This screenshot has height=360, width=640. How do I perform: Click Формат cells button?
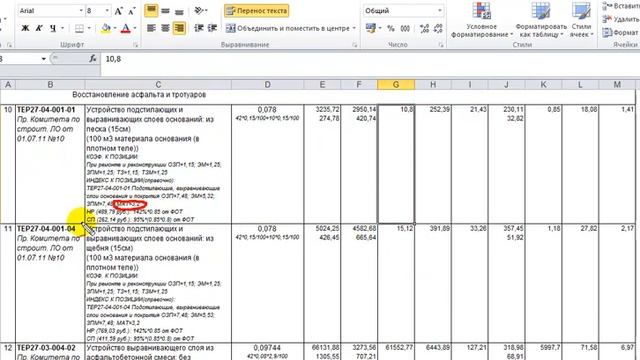[621, 32]
